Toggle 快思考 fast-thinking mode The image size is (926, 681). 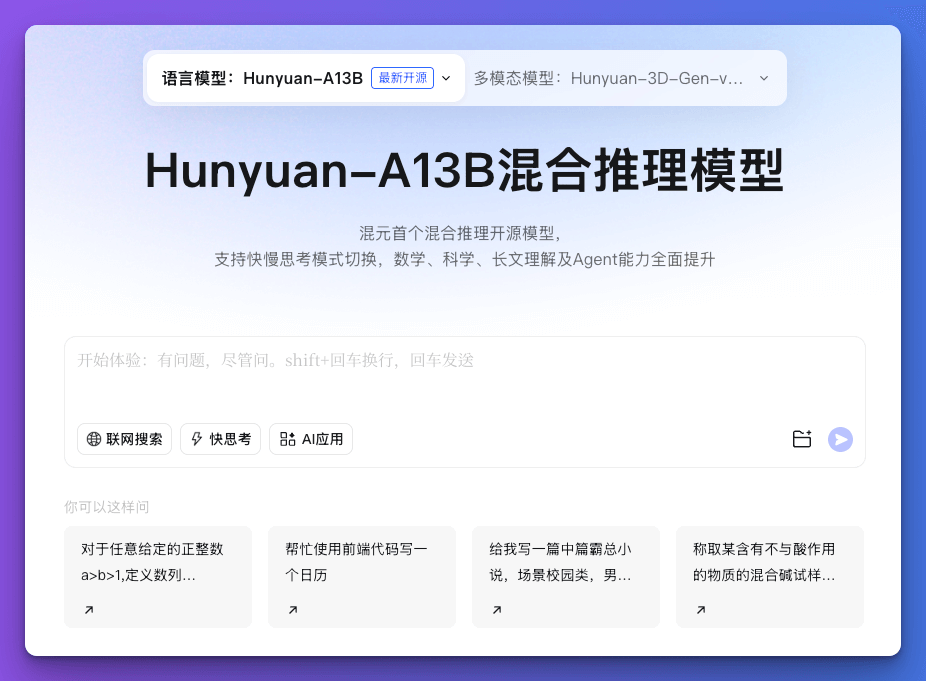click(220, 439)
